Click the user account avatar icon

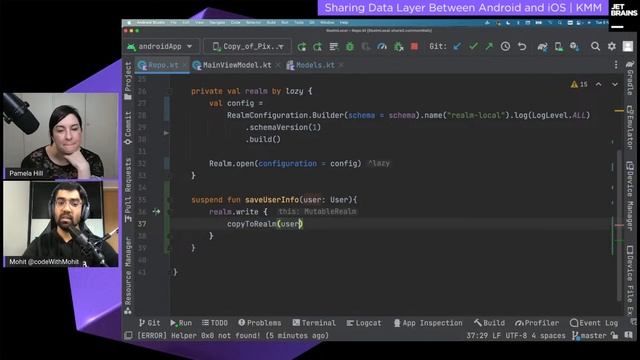tap(628, 47)
